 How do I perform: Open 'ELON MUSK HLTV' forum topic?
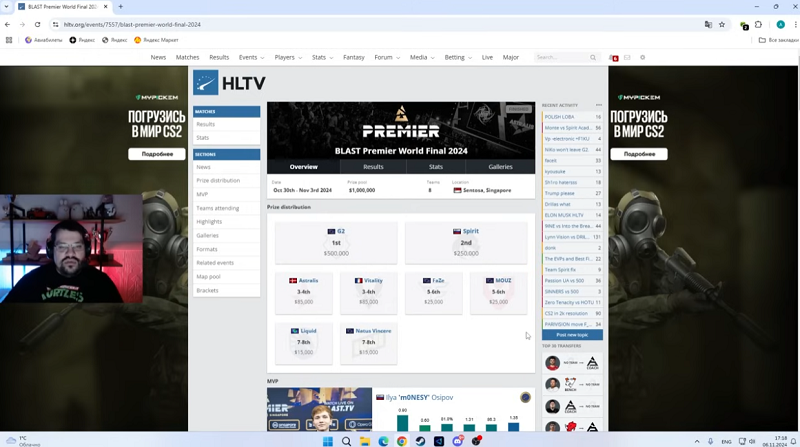pyautogui.click(x=572, y=215)
